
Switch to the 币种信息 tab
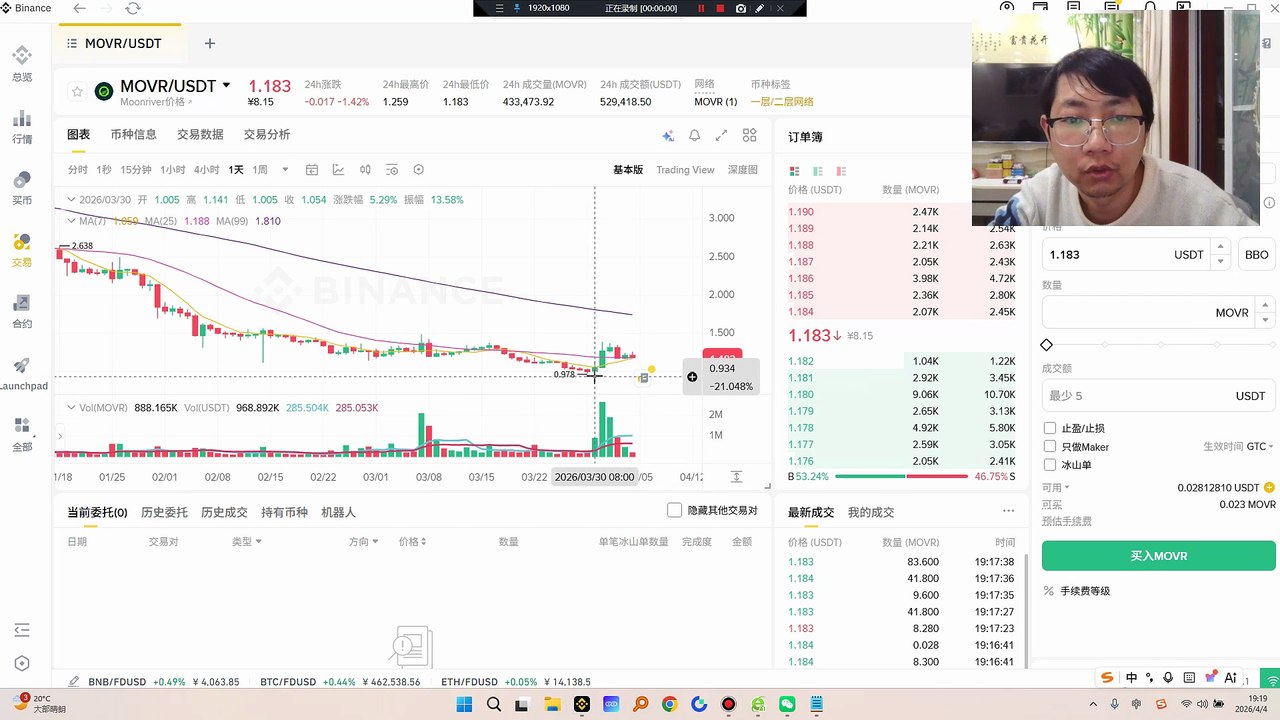point(133,135)
